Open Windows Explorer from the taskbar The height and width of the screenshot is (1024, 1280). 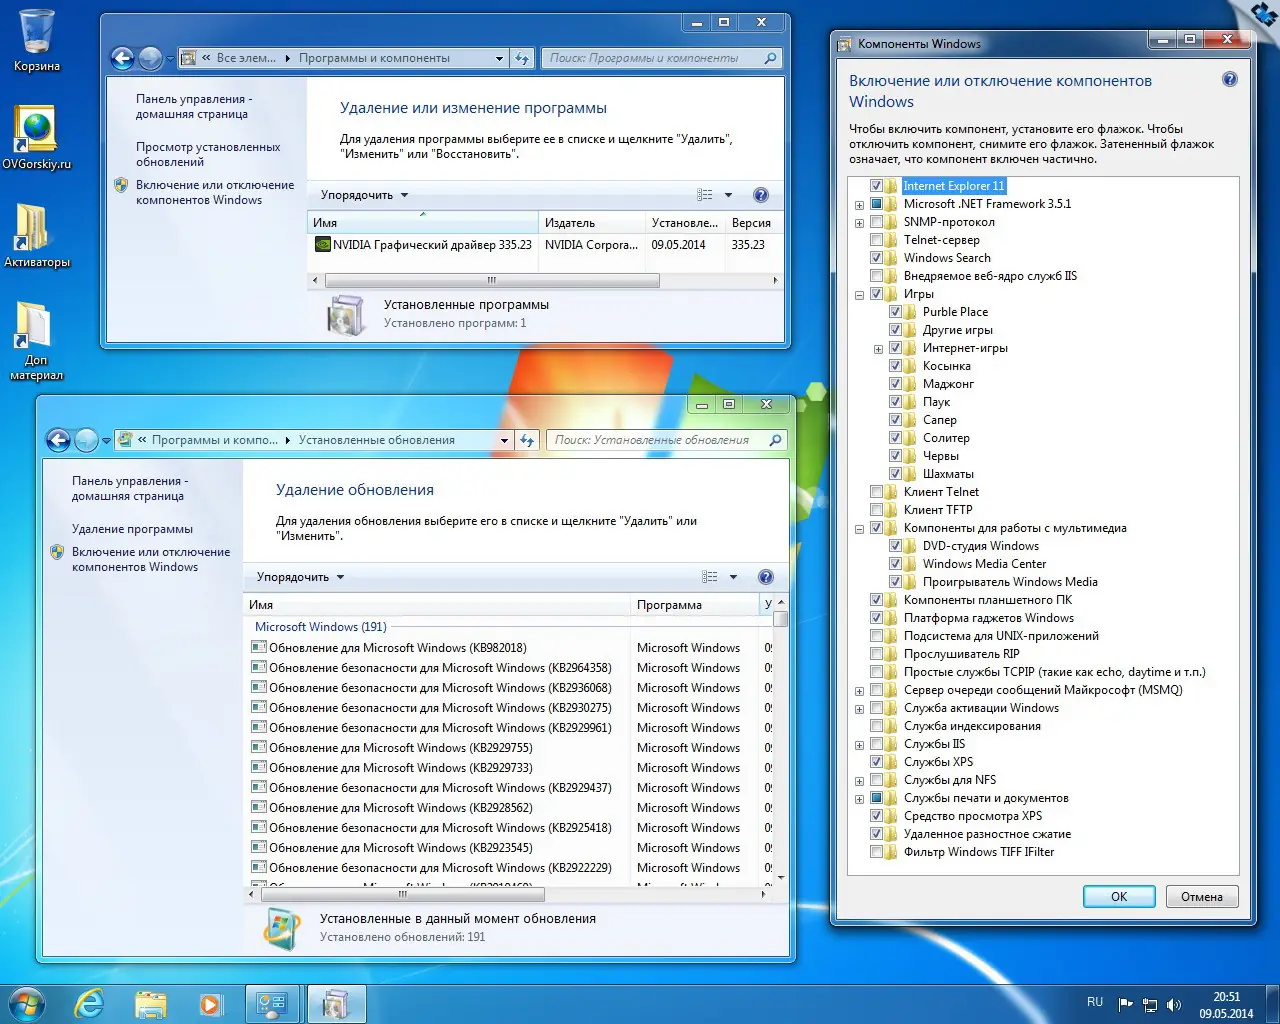pos(150,1003)
